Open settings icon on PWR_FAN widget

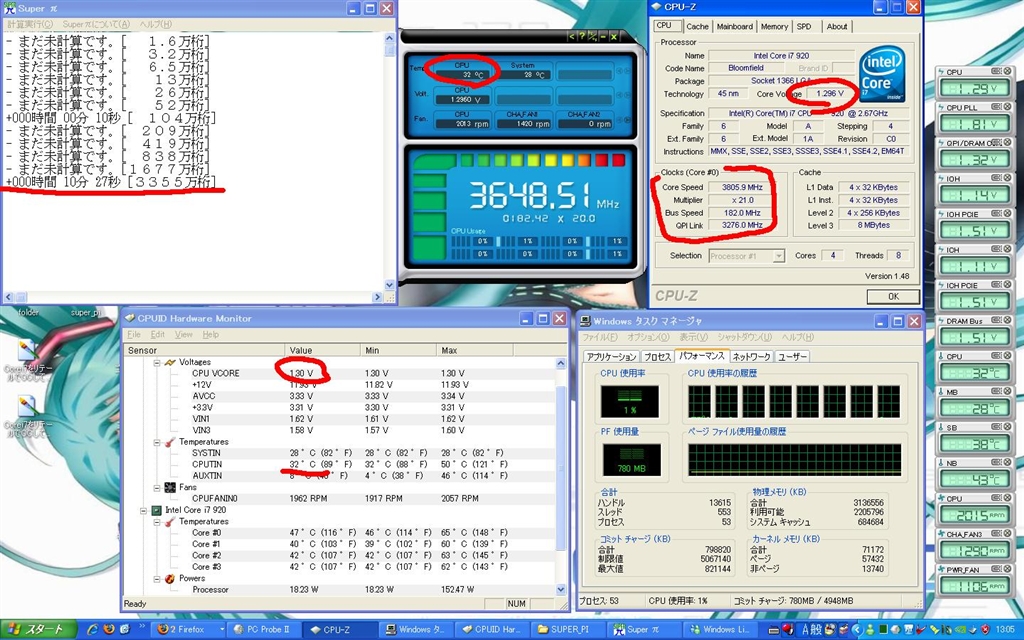coord(996,569)
